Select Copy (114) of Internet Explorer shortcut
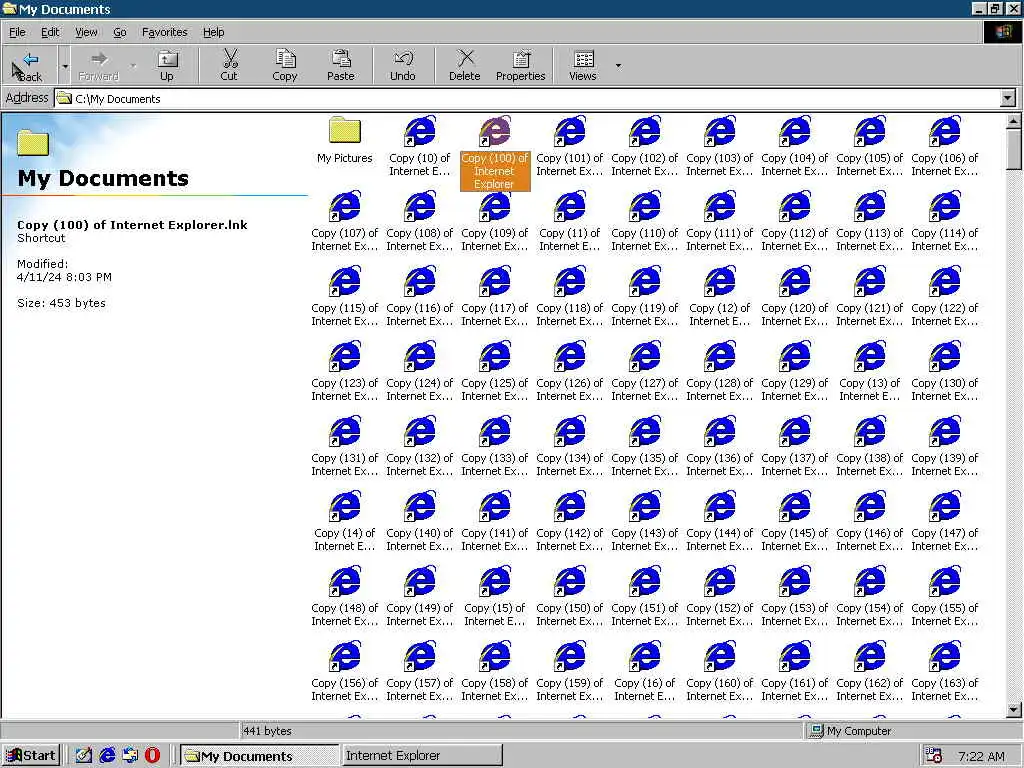 (x=945, y=221)
